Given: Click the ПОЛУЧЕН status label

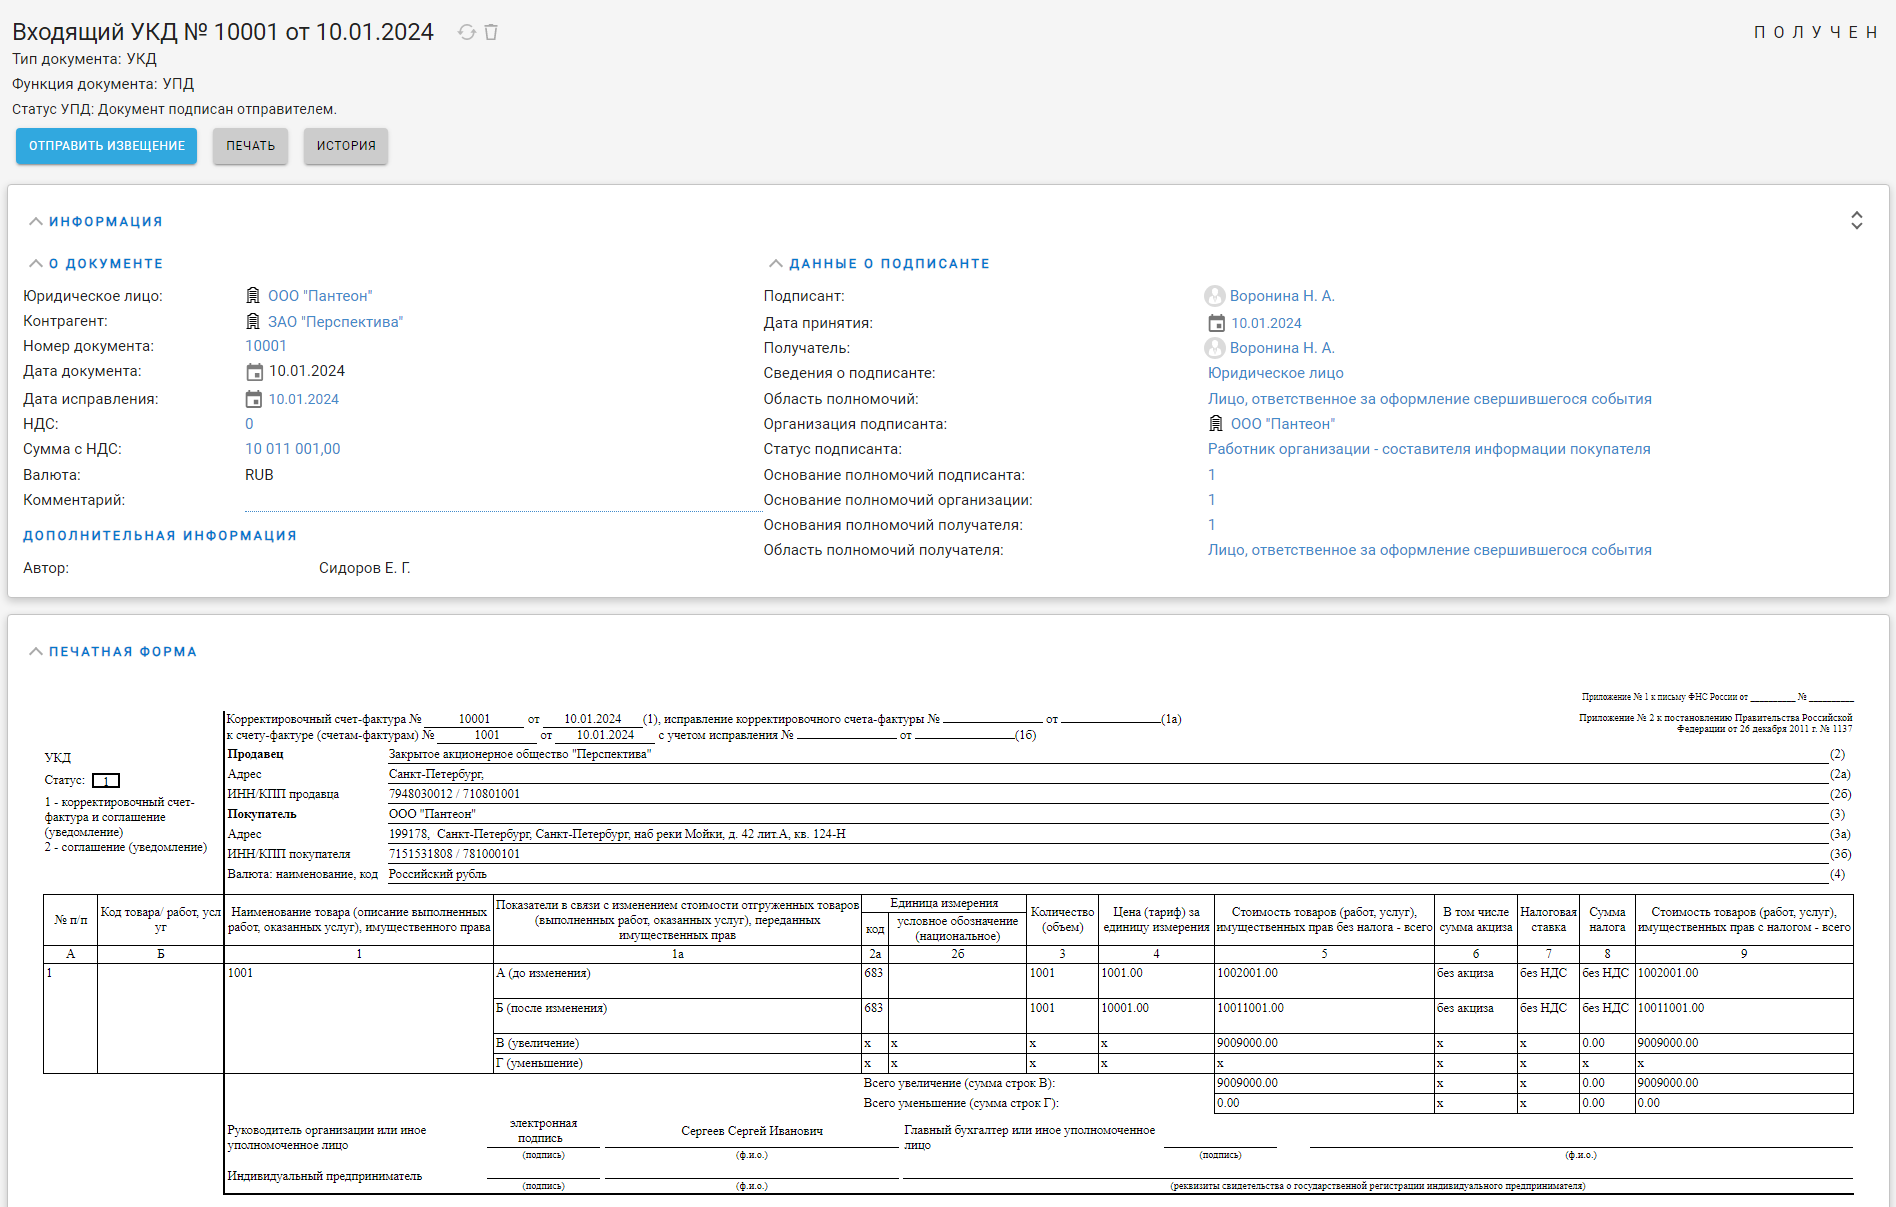Looking at the screenshot, I should point(1816,33).
